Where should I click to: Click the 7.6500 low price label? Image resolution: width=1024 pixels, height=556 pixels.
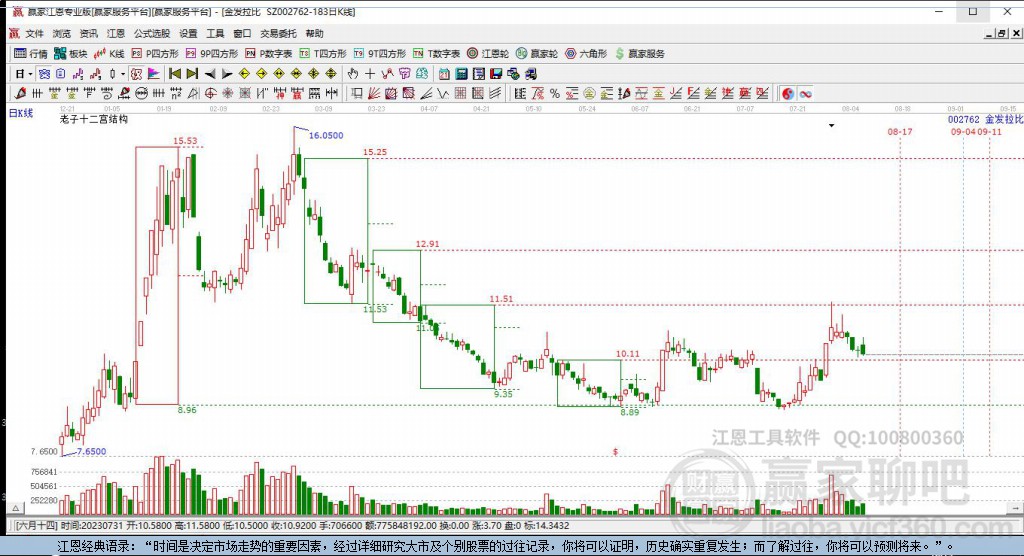pyautogui.click(x=91, y=451)
